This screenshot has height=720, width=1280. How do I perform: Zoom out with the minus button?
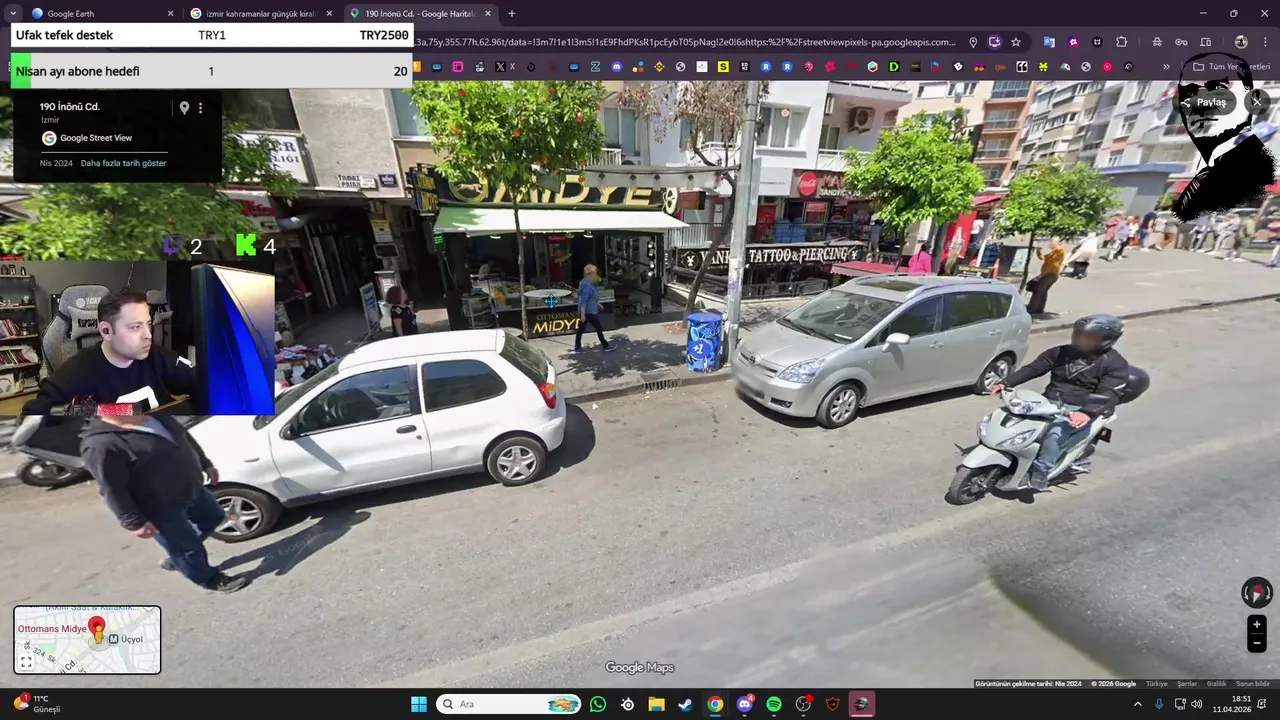[1257, 644]
